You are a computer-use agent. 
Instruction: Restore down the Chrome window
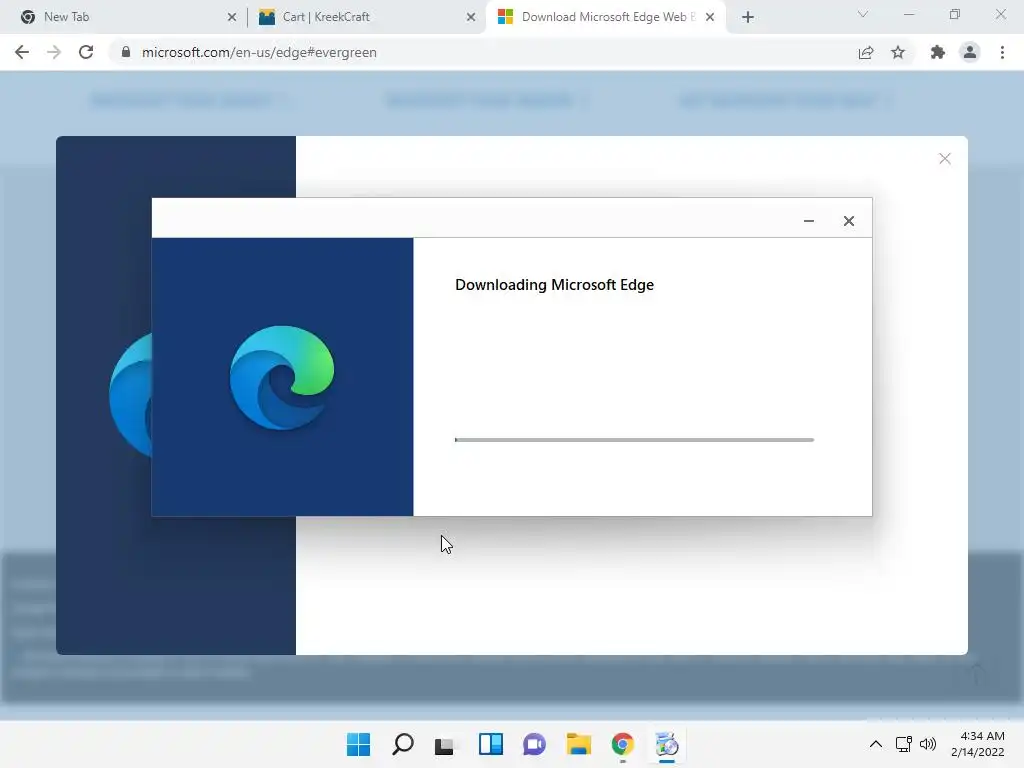(x=955, y=14)
